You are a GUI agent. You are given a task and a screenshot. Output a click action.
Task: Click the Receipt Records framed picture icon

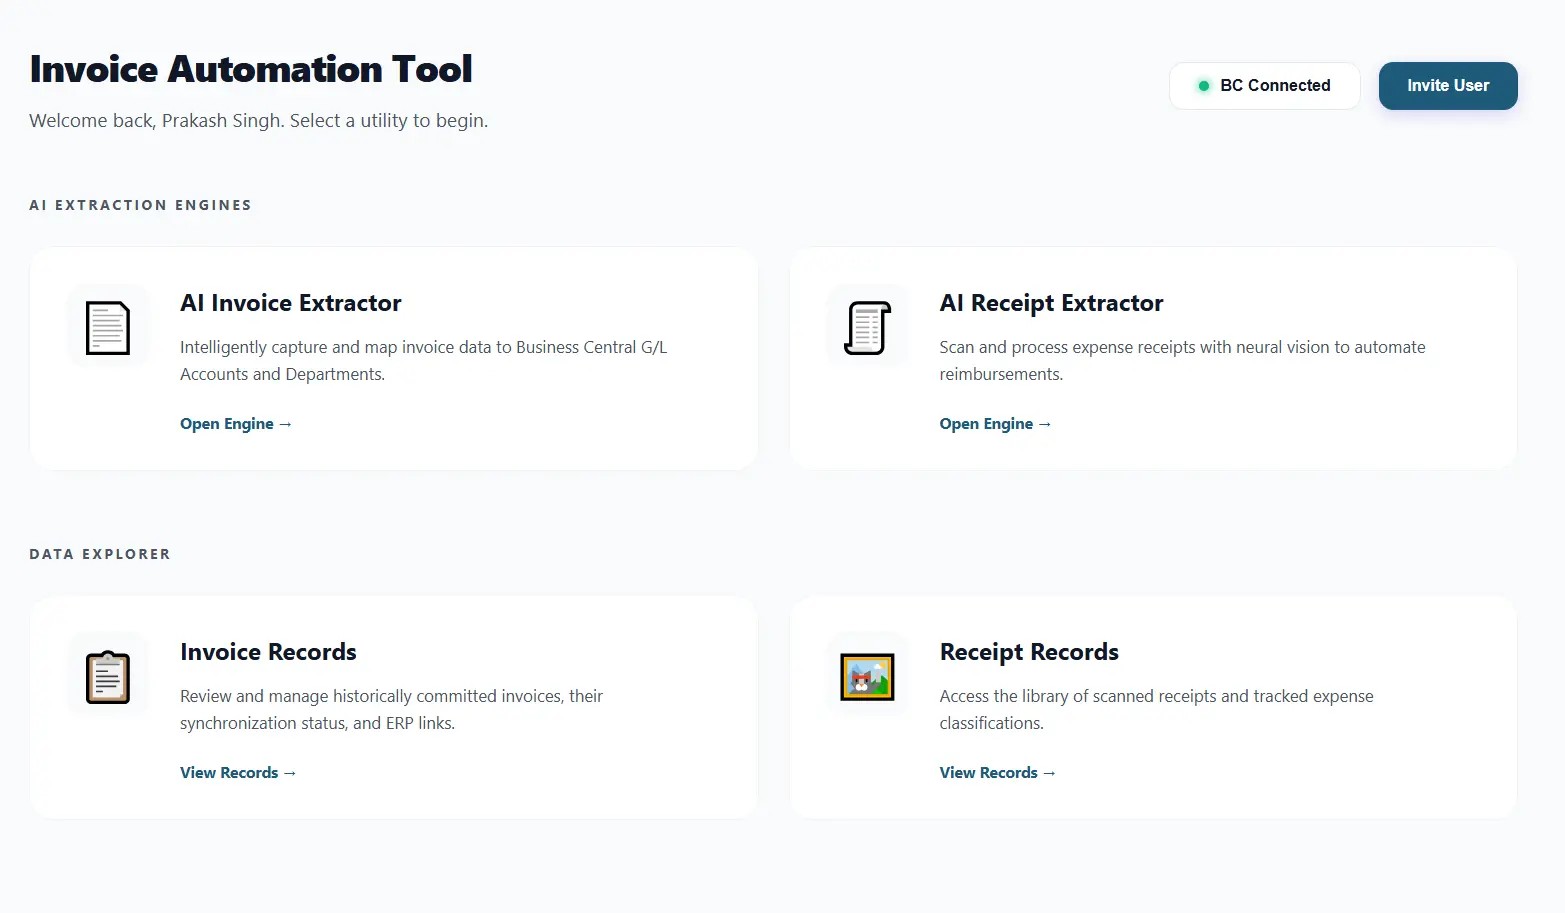(x=867, y=677)
